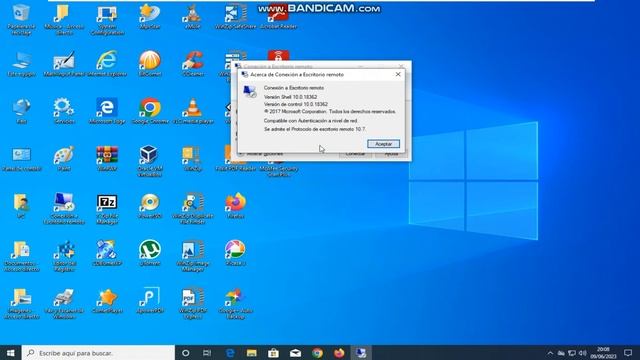Open the VLC media player shortcut
640x360 pixels.
[x=193, y=111]
